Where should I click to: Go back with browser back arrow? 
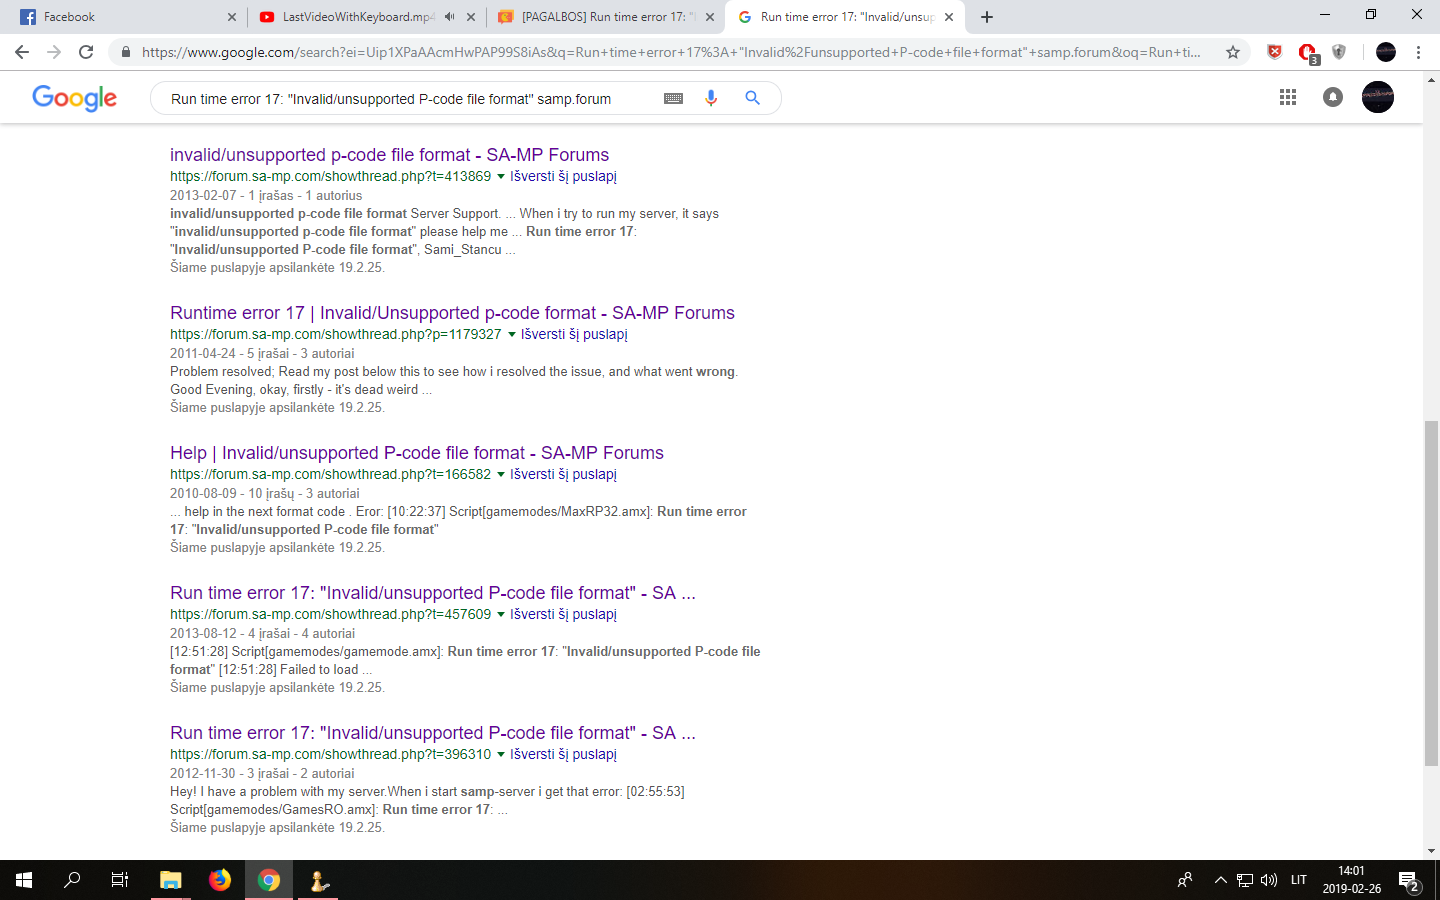[x=22, y=52]
